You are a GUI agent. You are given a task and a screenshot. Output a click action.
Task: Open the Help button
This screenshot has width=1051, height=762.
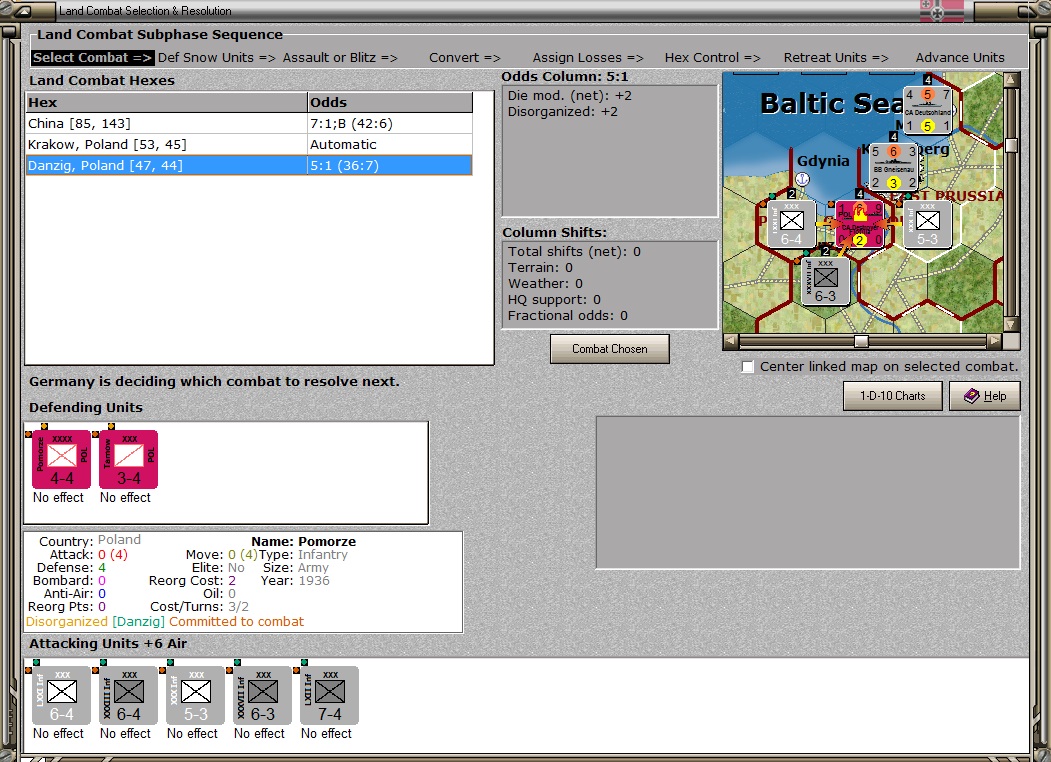click(985, 395)
